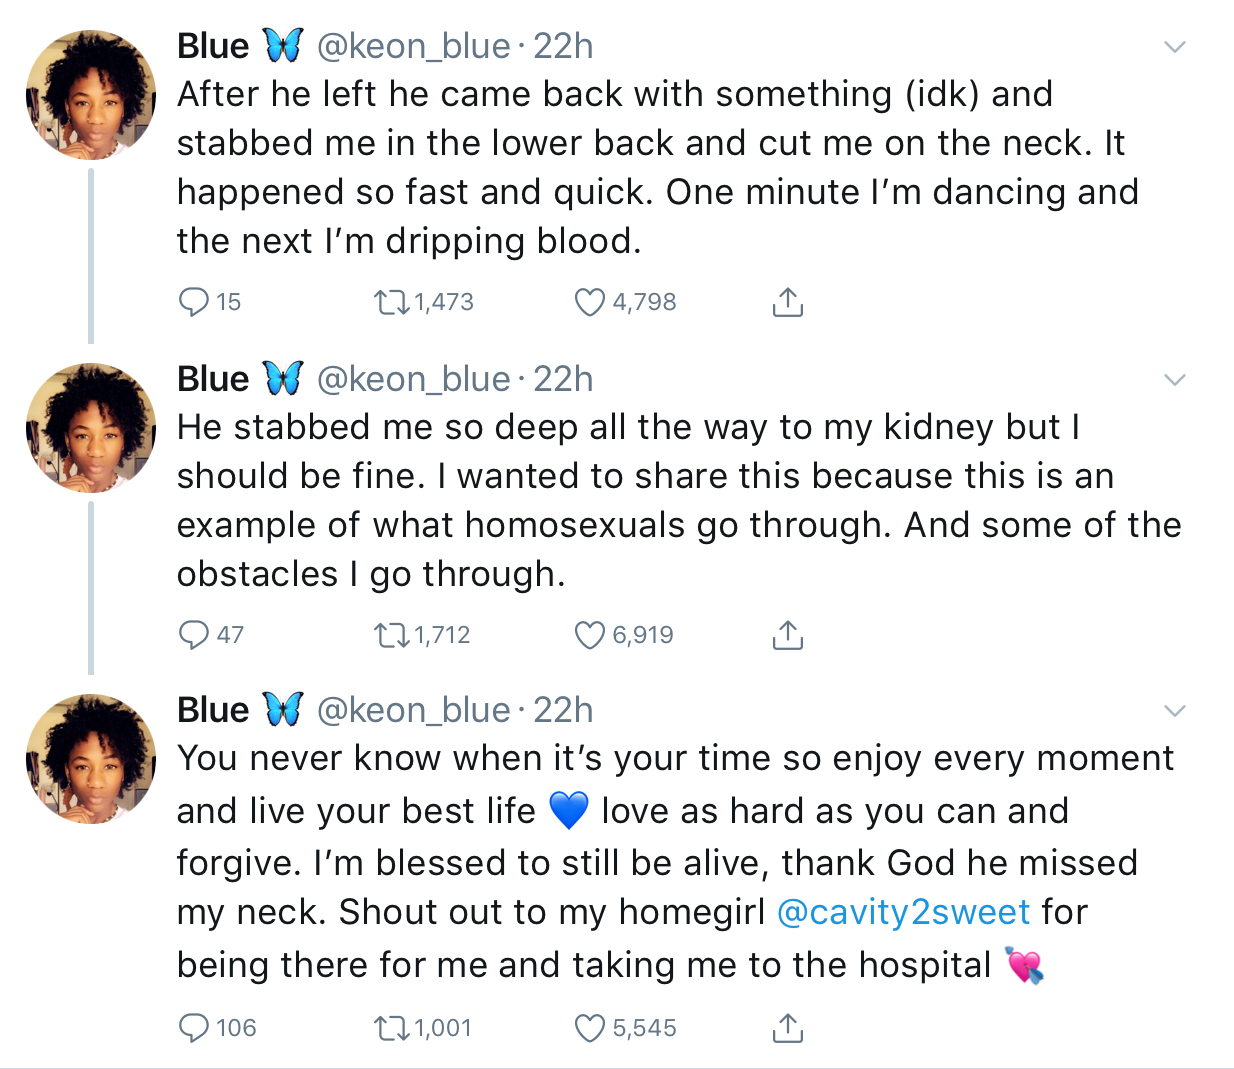The height and width of the screenshot is (1069, 1234).
Task: Open @keon_blue handle on the first tweet
Action: tap(413, 46)
